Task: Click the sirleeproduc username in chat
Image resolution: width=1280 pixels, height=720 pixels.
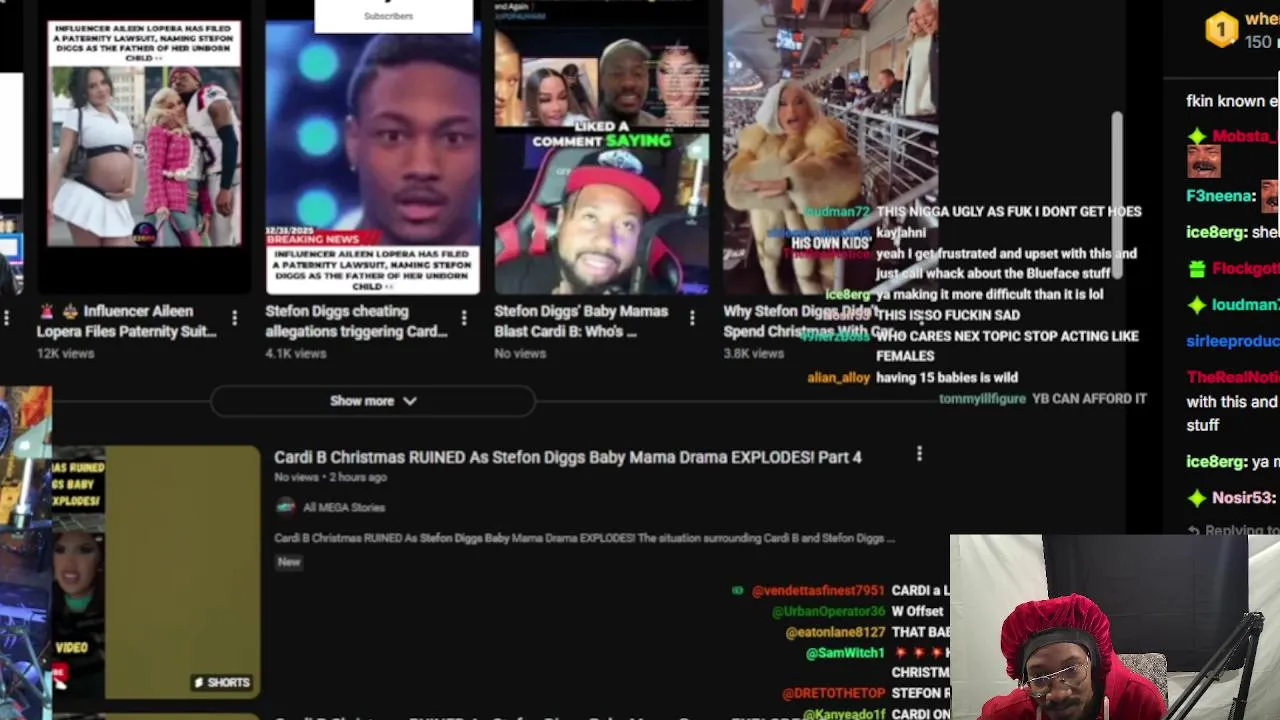Action: coord(1232,341)
